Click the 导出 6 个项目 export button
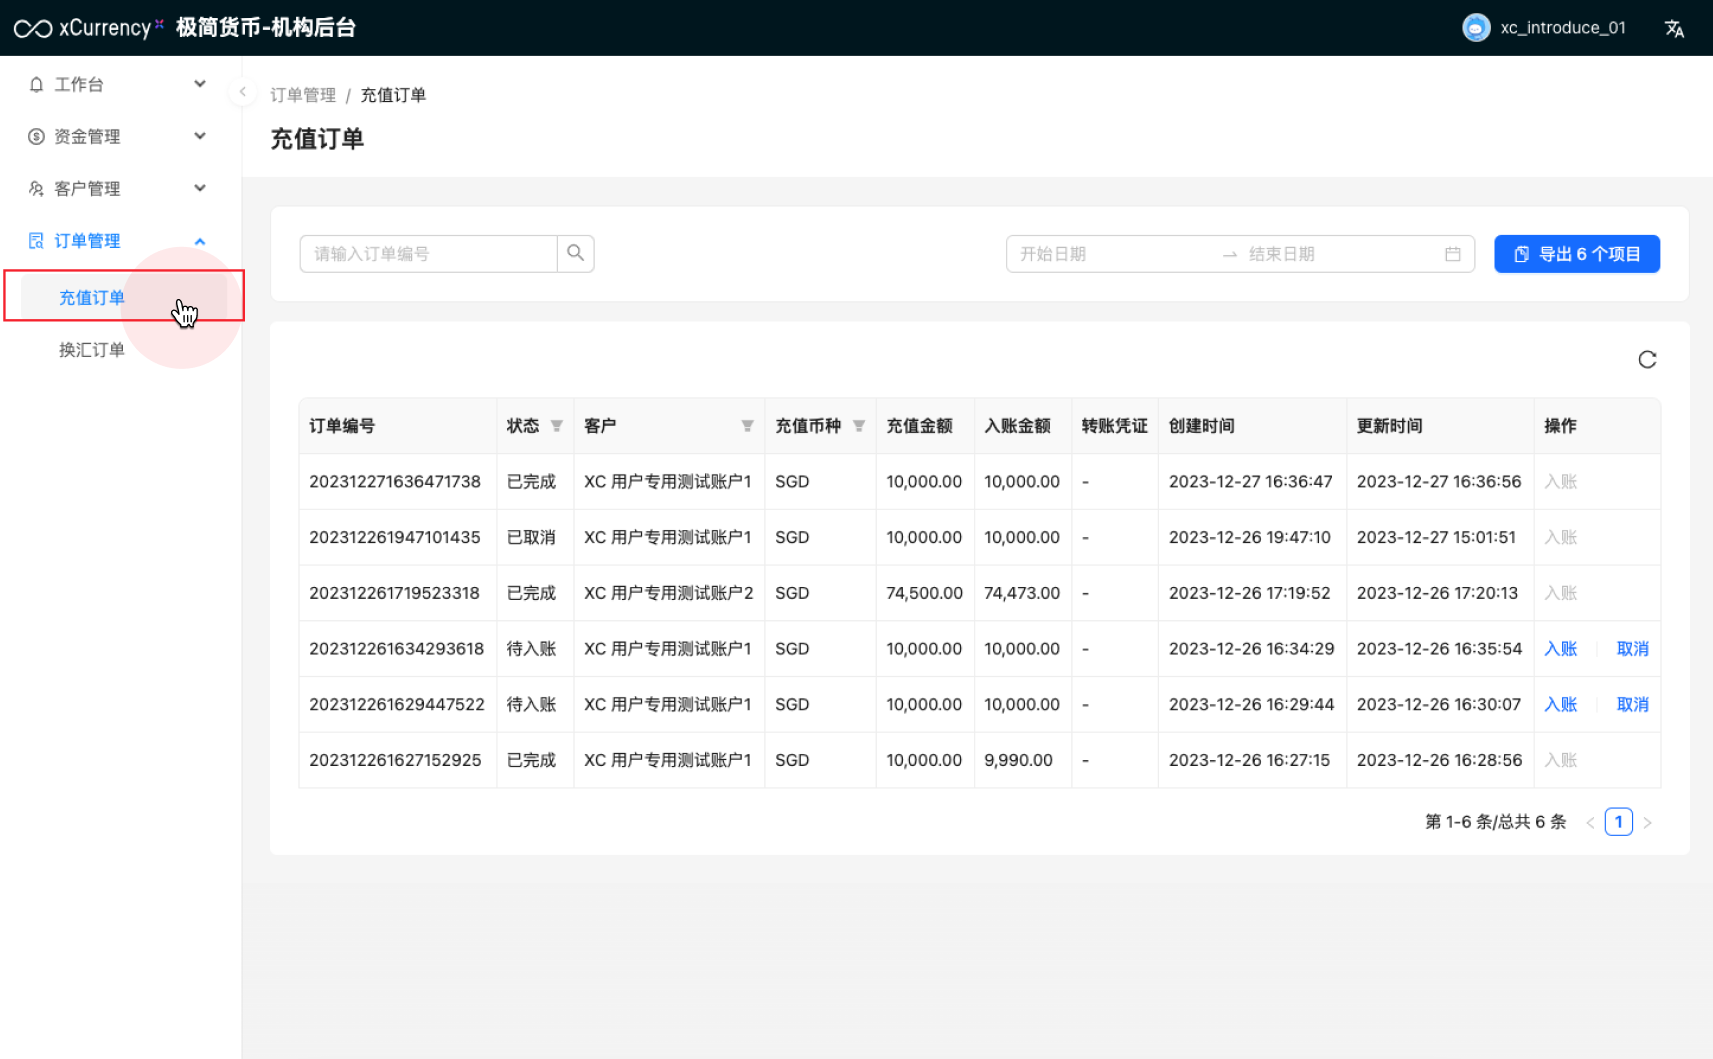Image resolution: width=1713 pixels, height=1059 pixels. click(x=1576, y=254)
